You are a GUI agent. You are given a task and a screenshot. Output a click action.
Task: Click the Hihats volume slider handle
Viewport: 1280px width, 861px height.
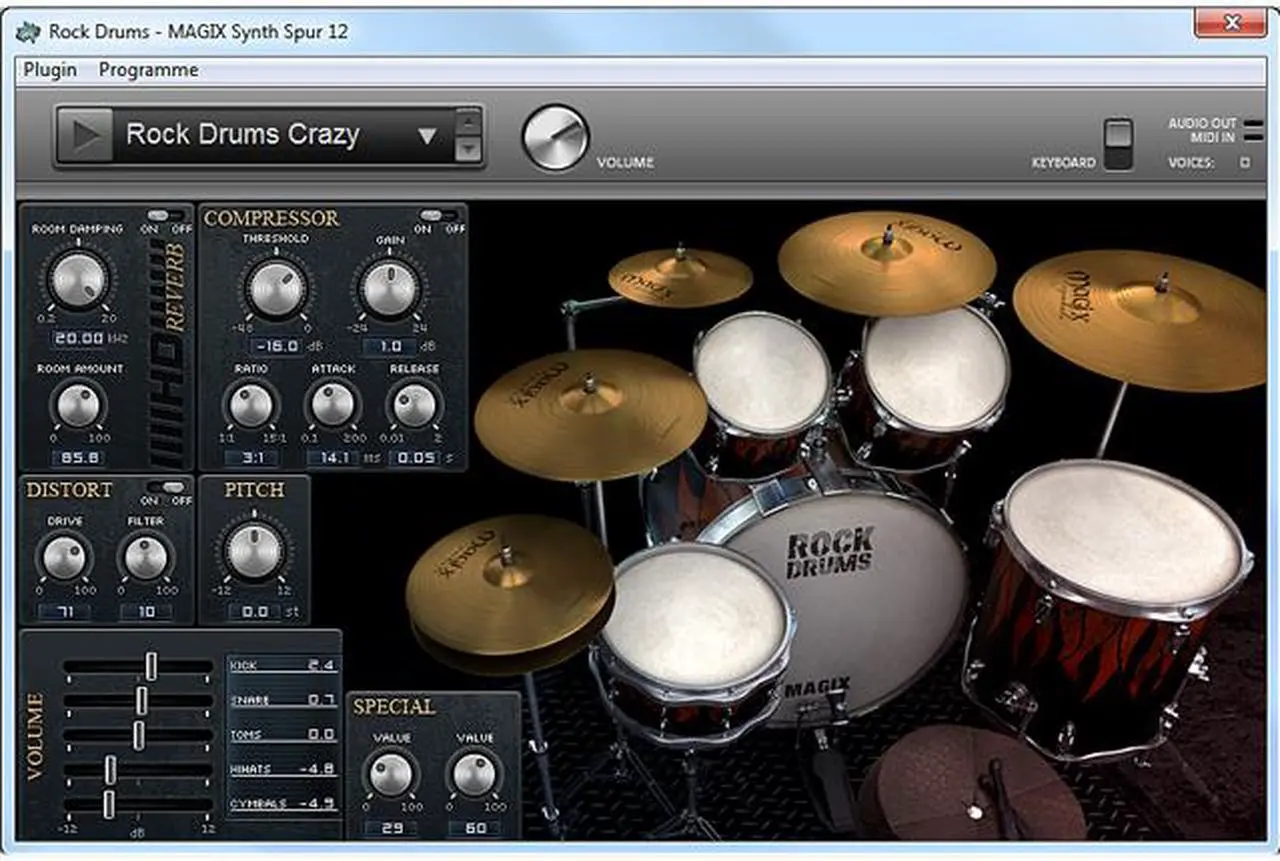point(110,769)
